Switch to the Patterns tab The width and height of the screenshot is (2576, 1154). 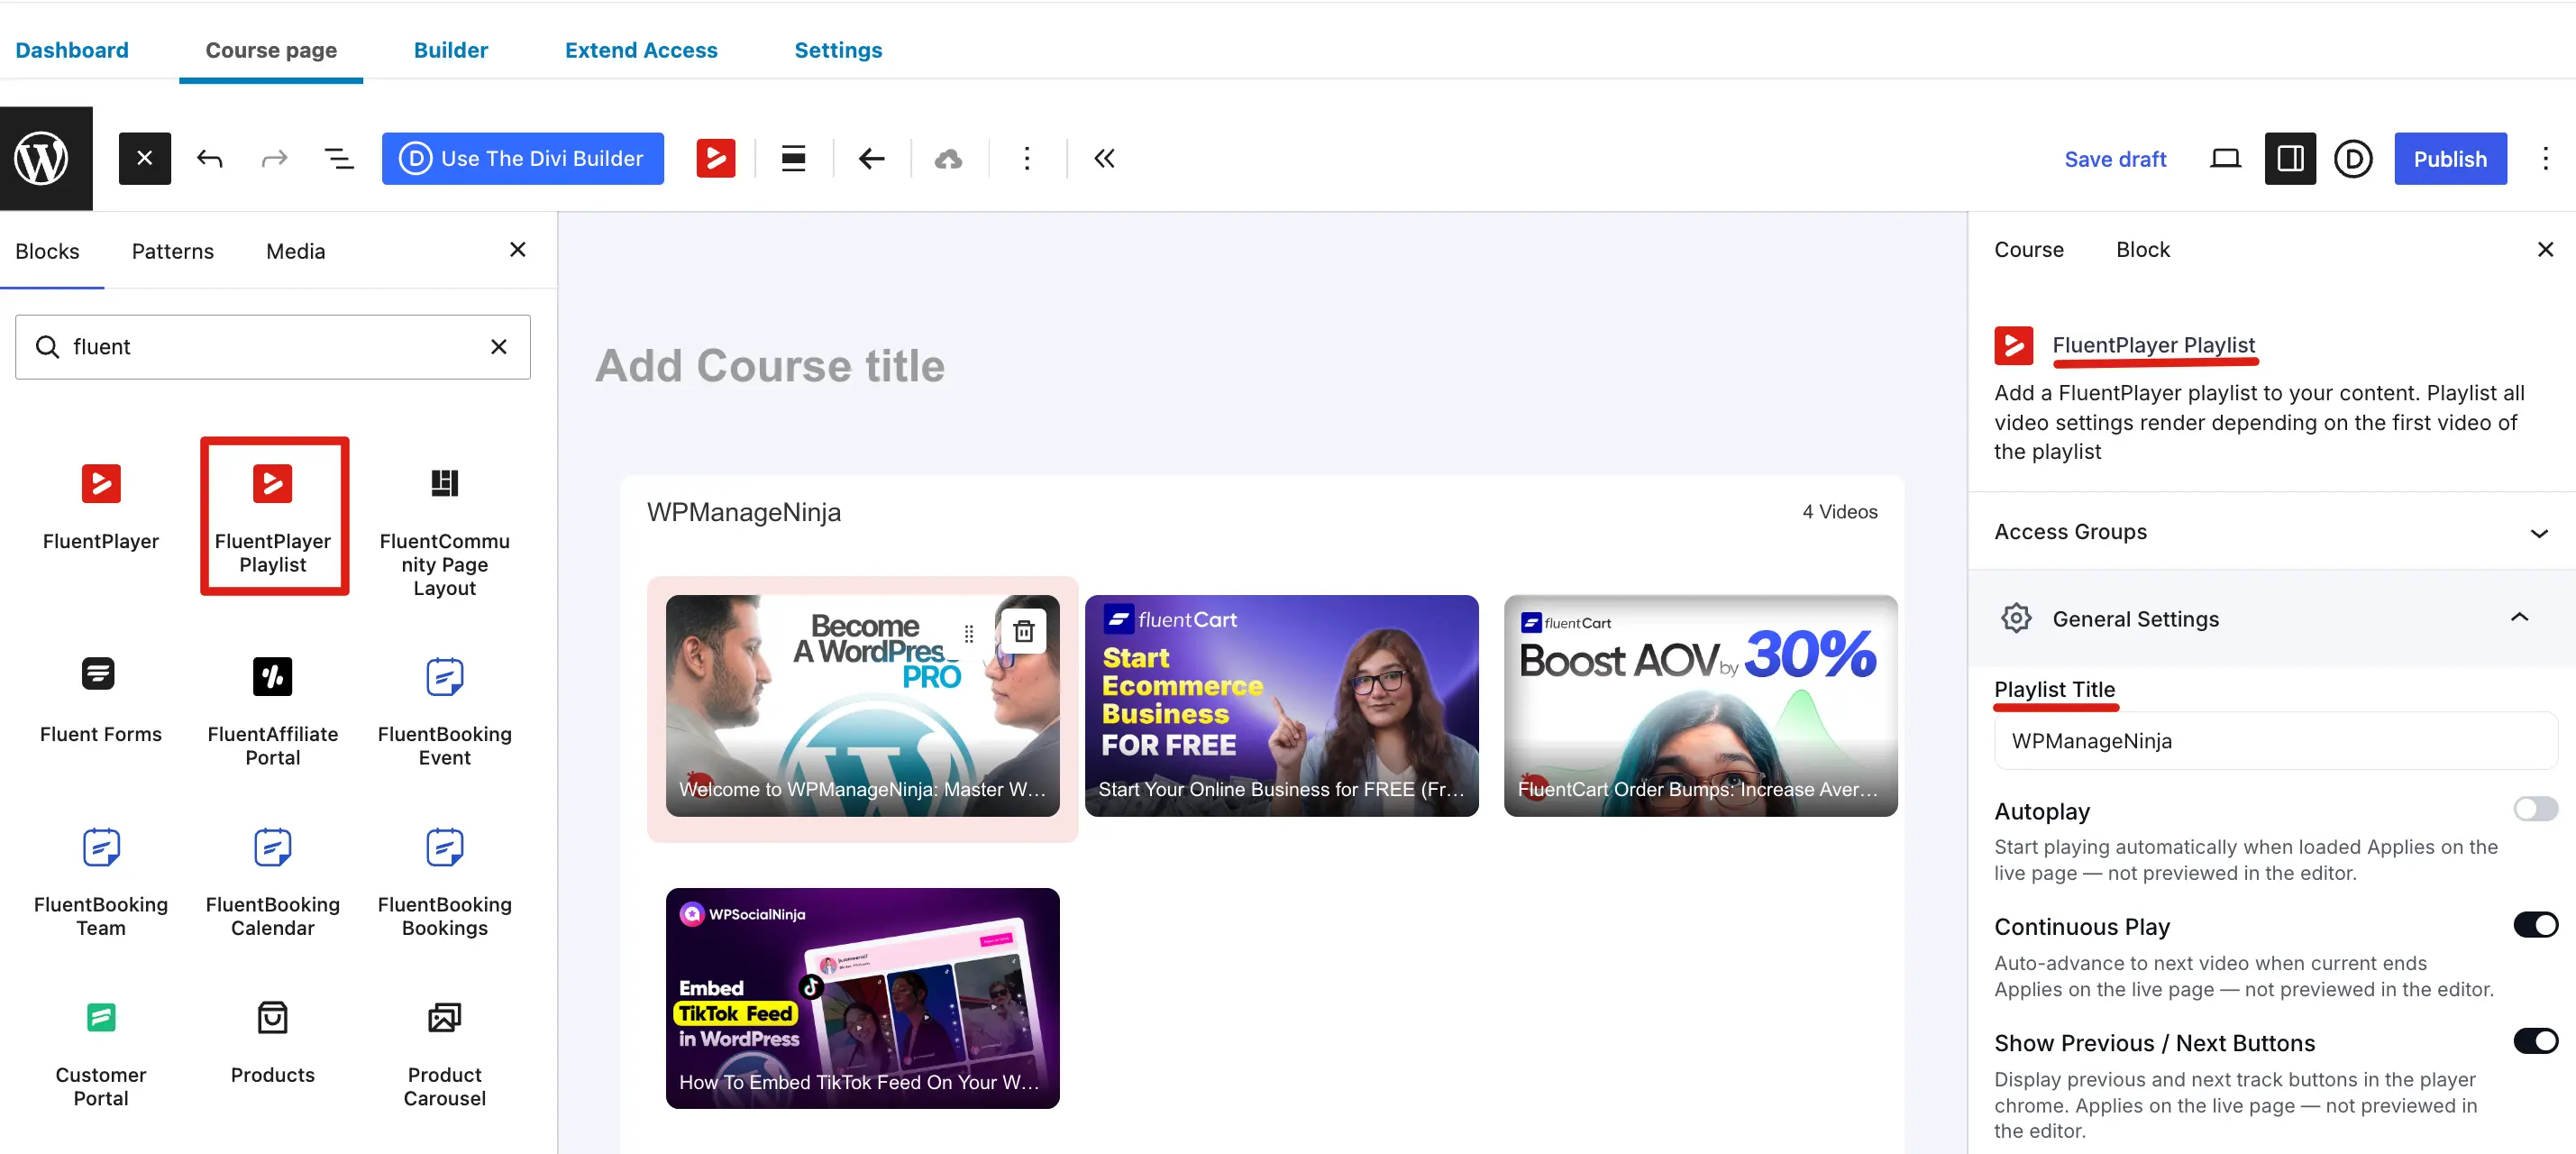click(173, 251)
